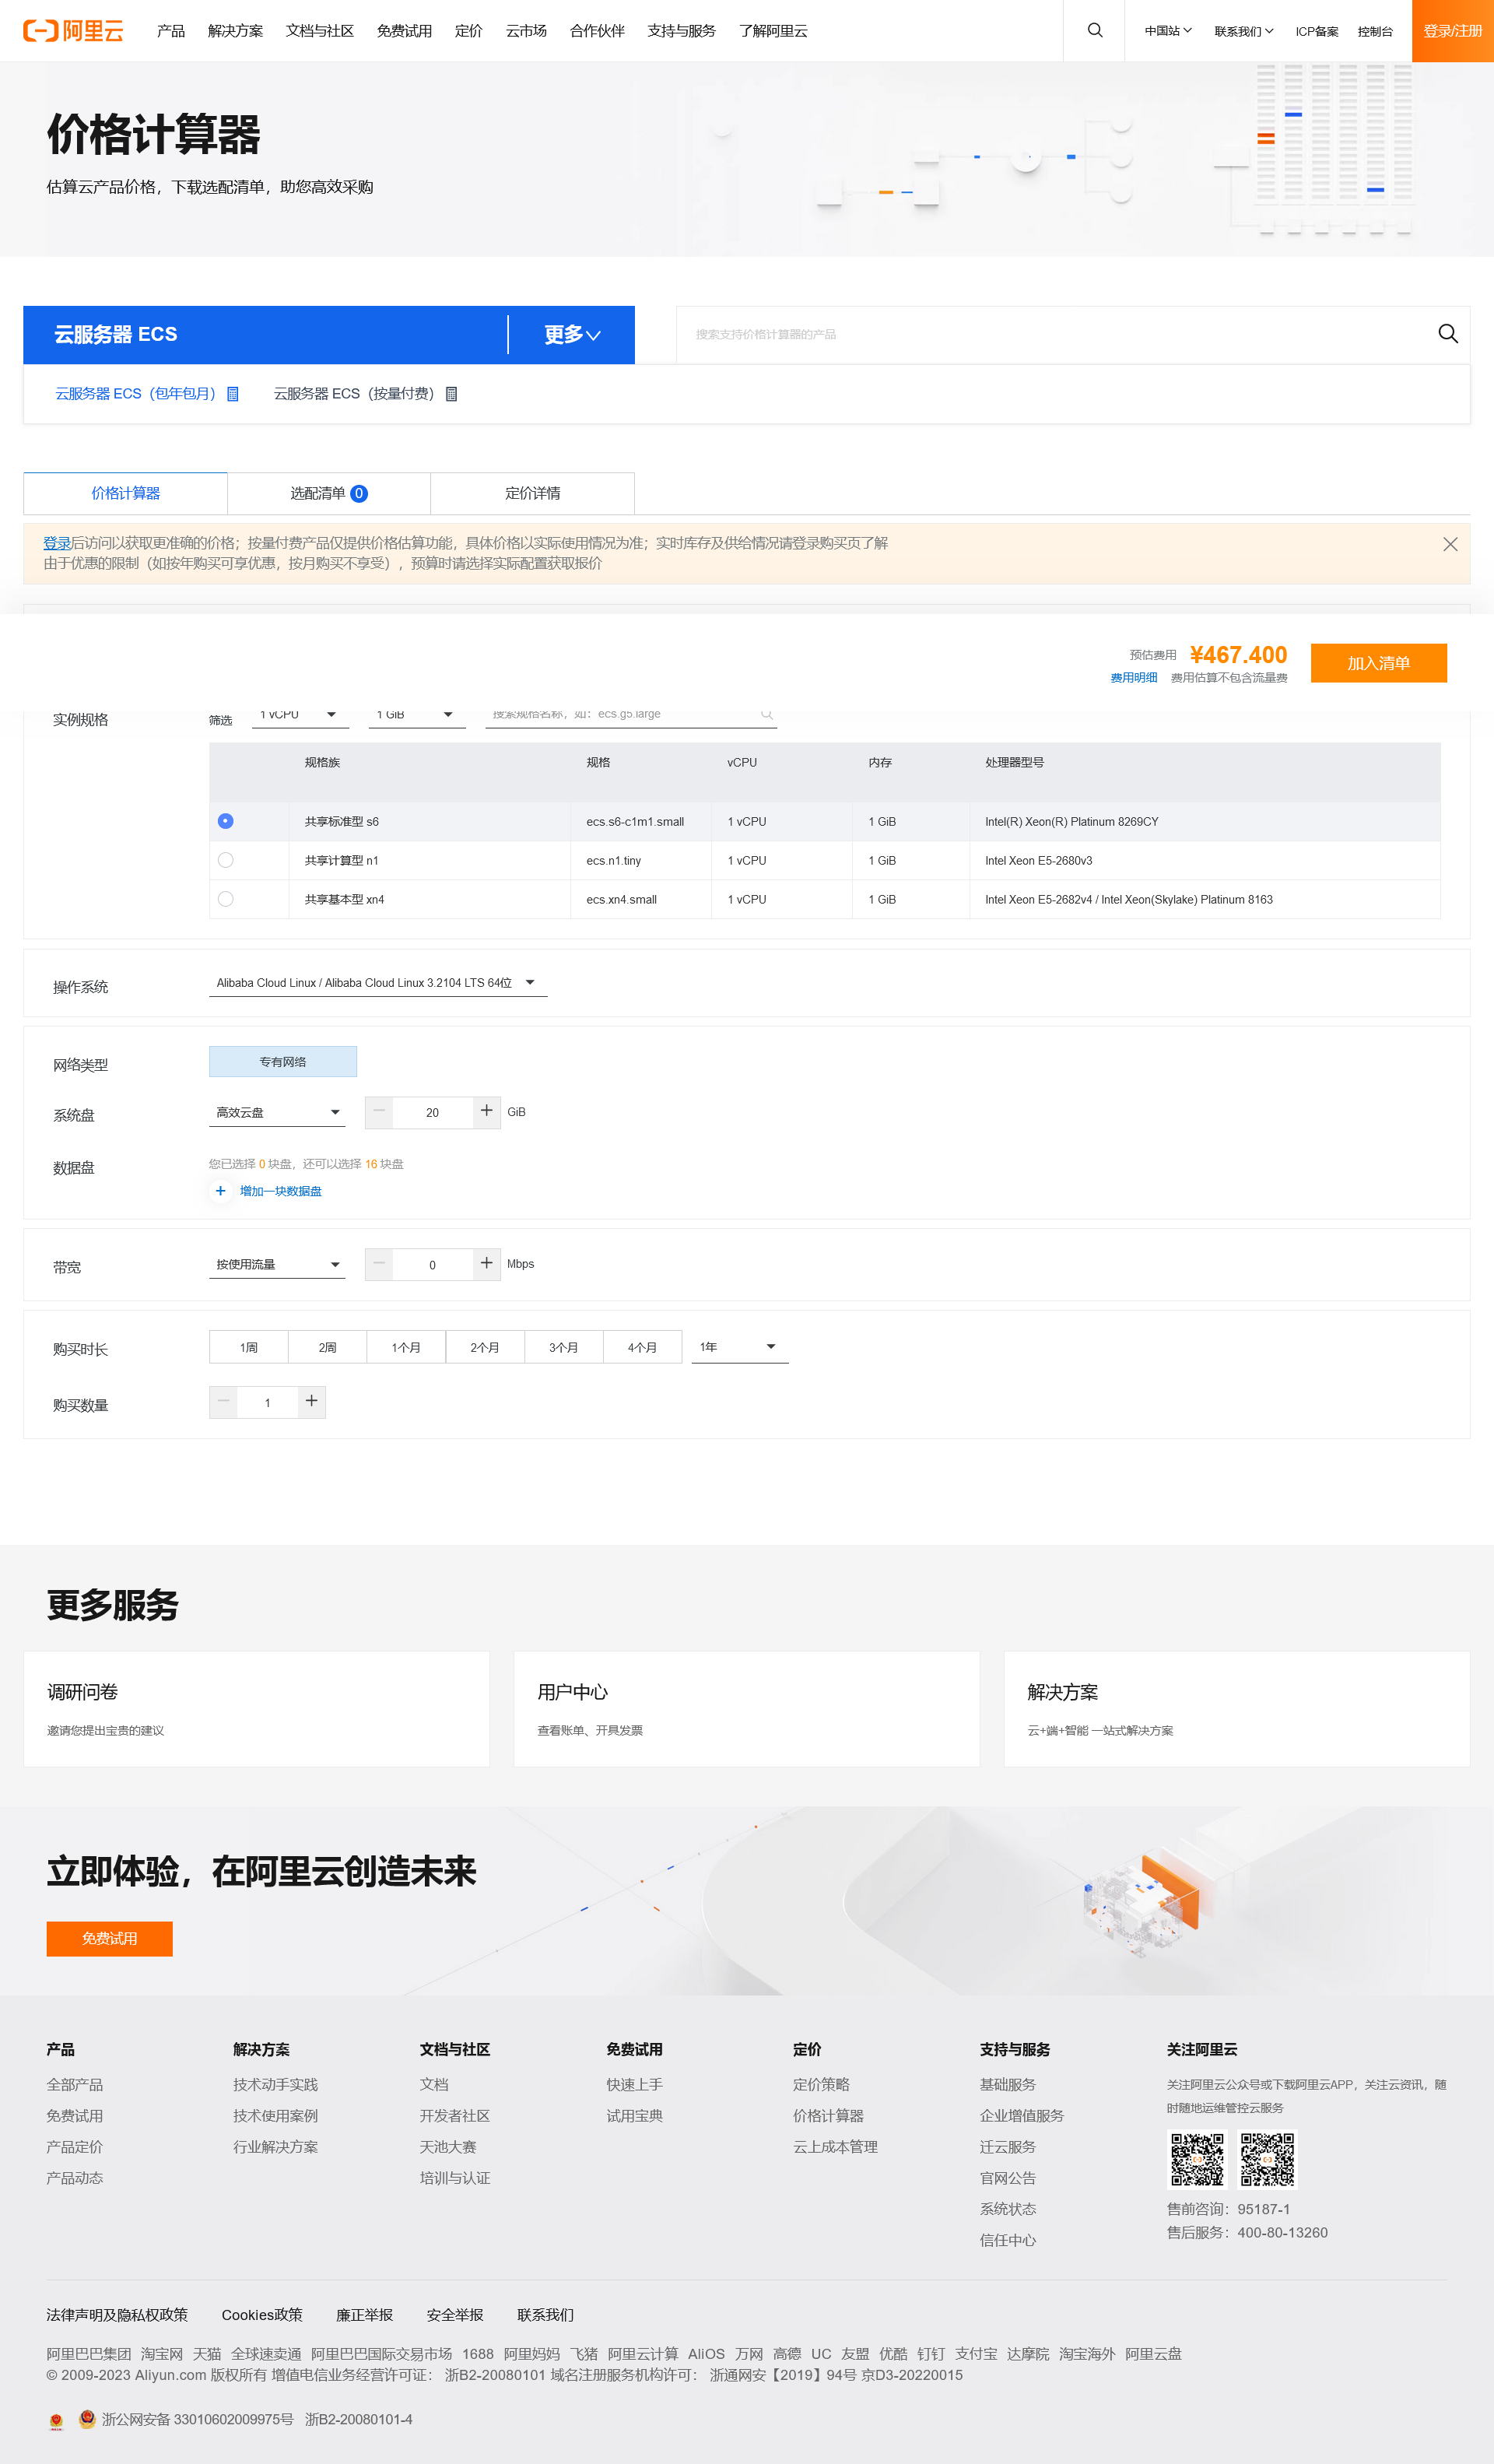
Task: Click the 加入清单 button
Action: (x=1379, y=662)
